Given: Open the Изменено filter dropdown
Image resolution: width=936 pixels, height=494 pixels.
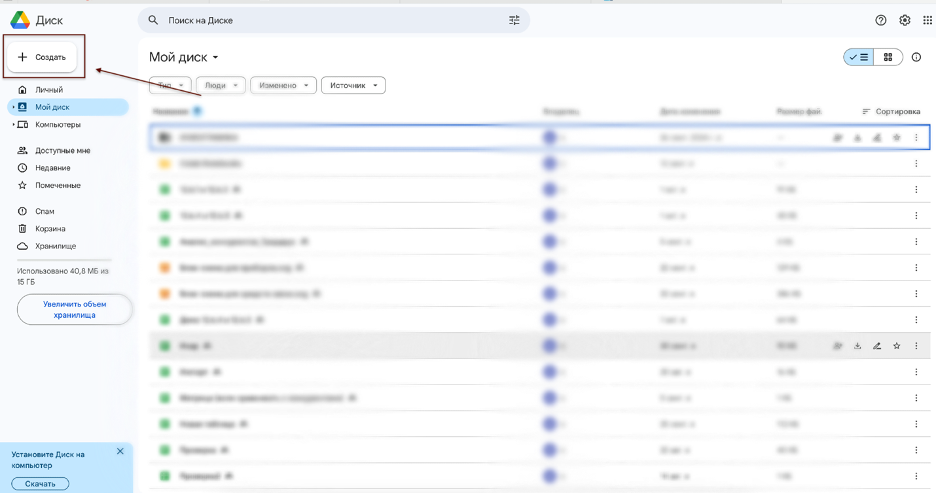Looking at the screenshot, I should click(x=283, y=85).
